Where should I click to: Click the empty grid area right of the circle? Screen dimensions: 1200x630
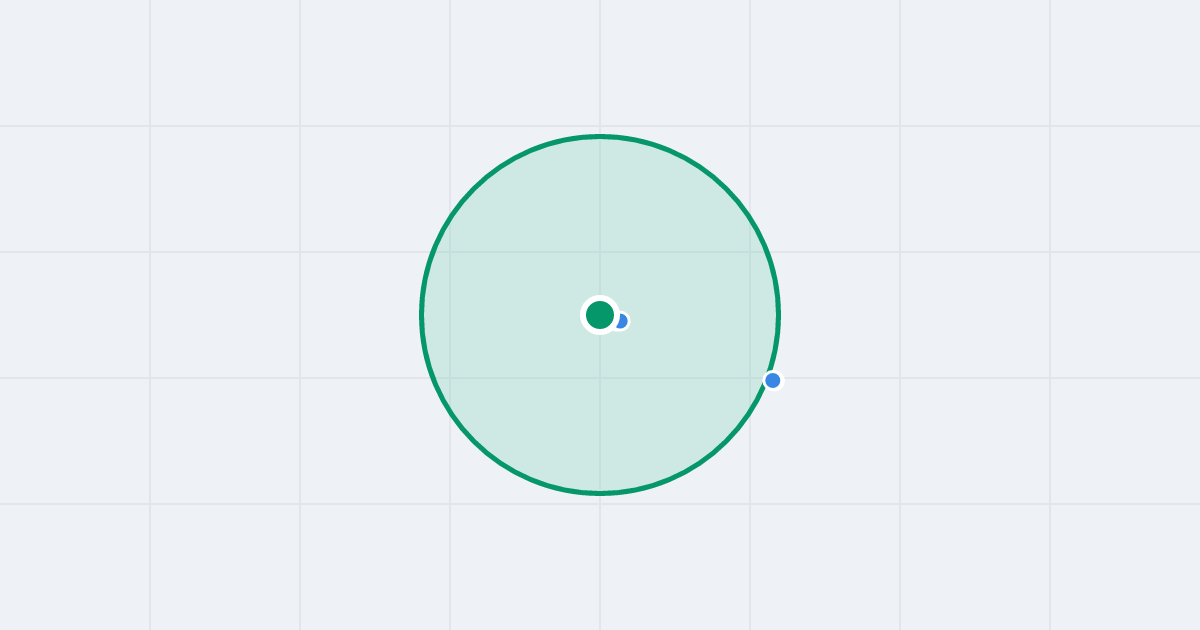pos(975,315)
